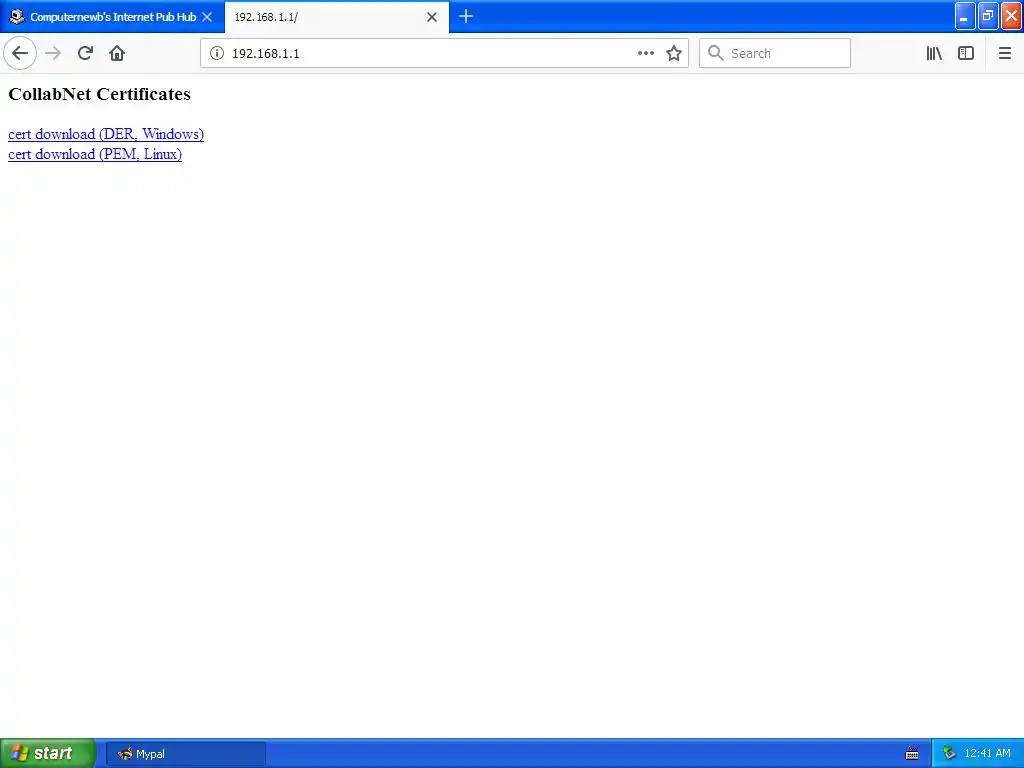Open the Library bookshelf icon
Viewport: 1024px width, 768px height.
coord(934,54)
